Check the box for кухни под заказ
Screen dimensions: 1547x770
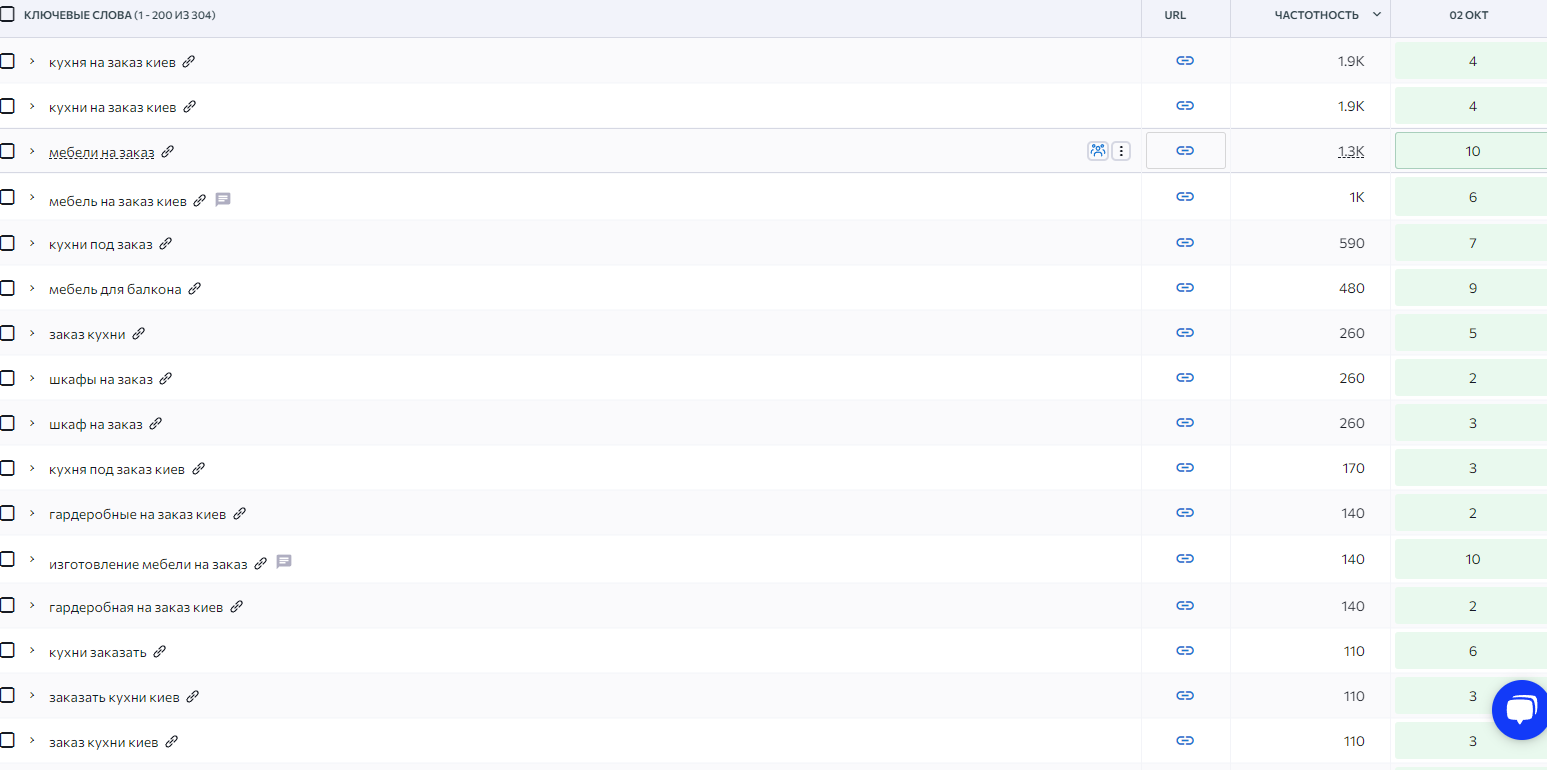click(x=8, y=243)
